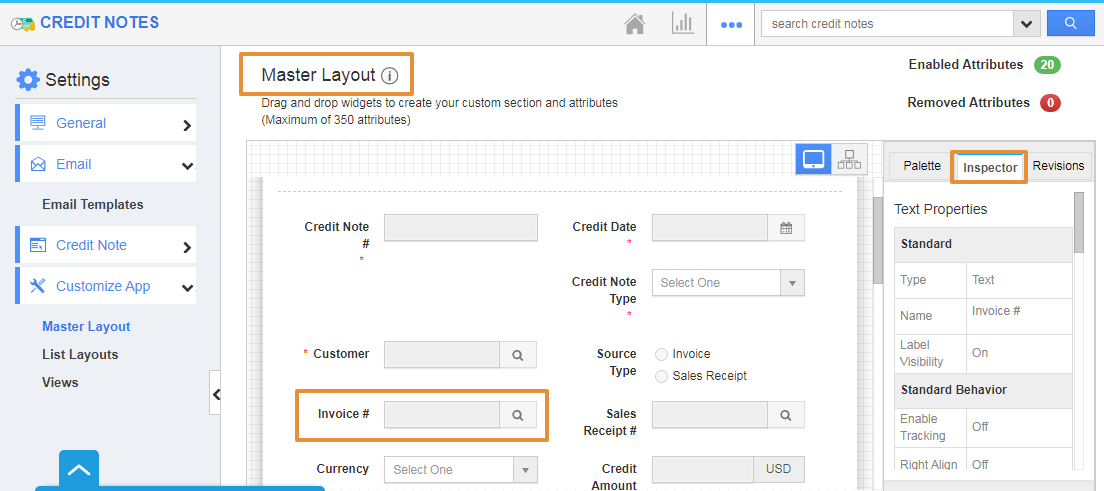Open the Credit Date calendar icon
Screen dimensions: 1104x491
coord(786,228)
